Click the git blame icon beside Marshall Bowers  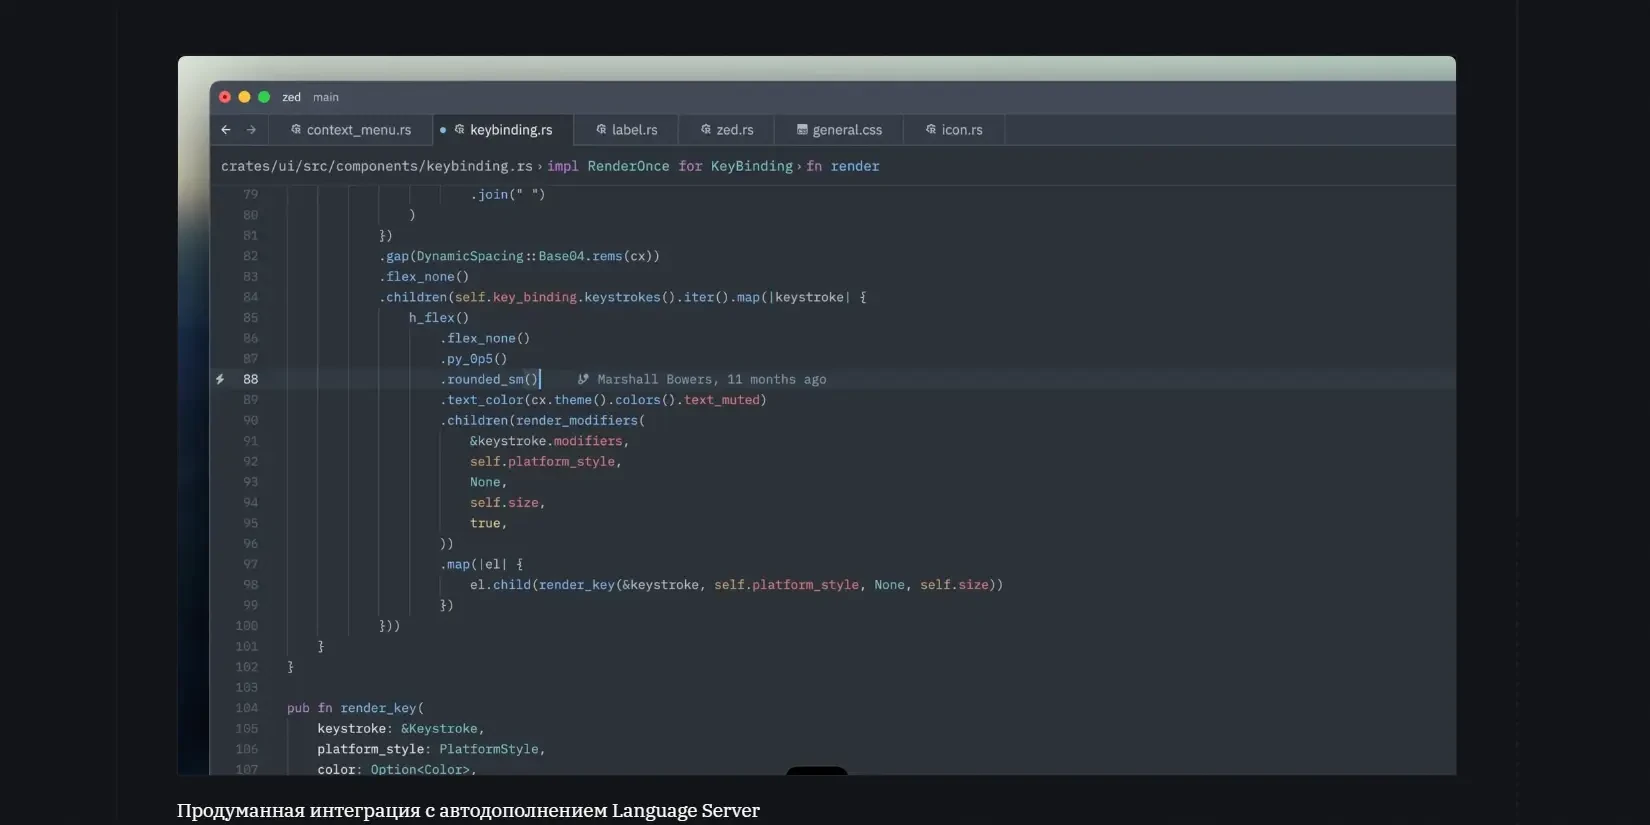pos(583,379)
